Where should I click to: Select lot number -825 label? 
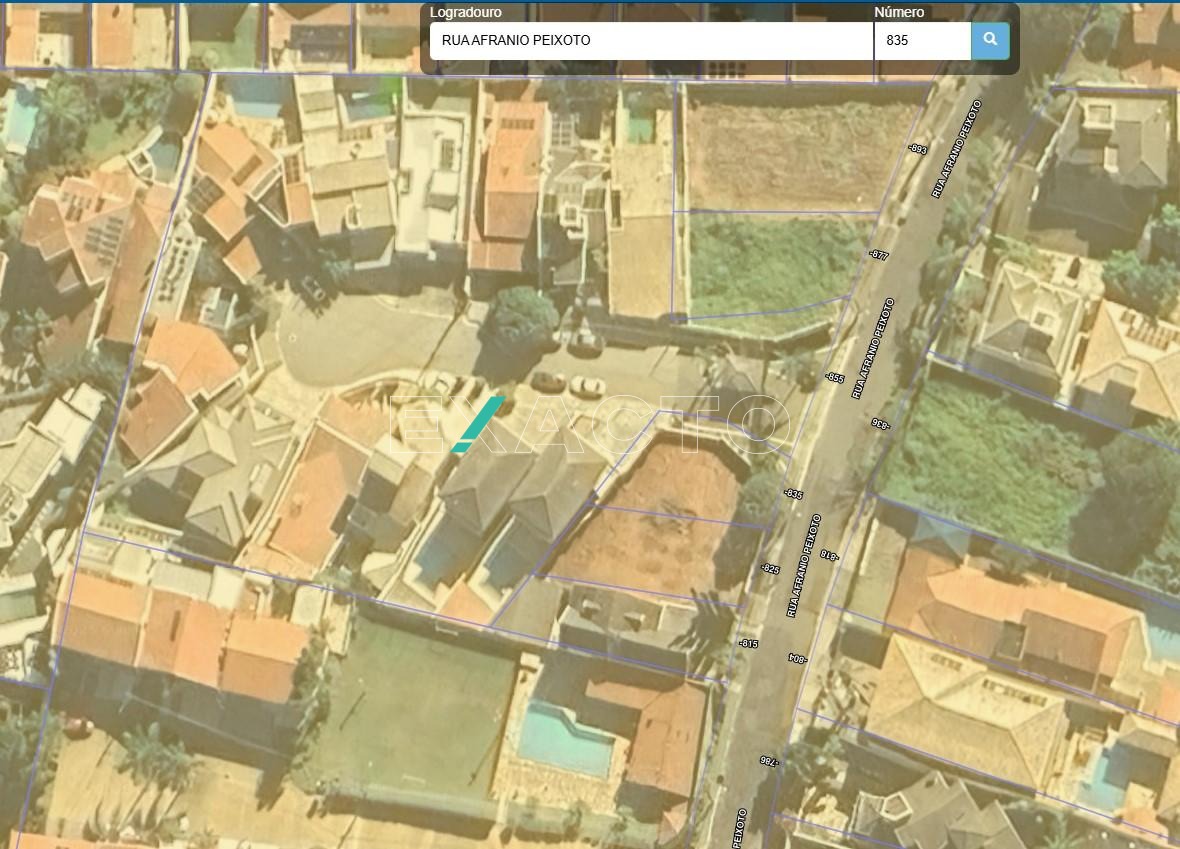click(769, 569)
